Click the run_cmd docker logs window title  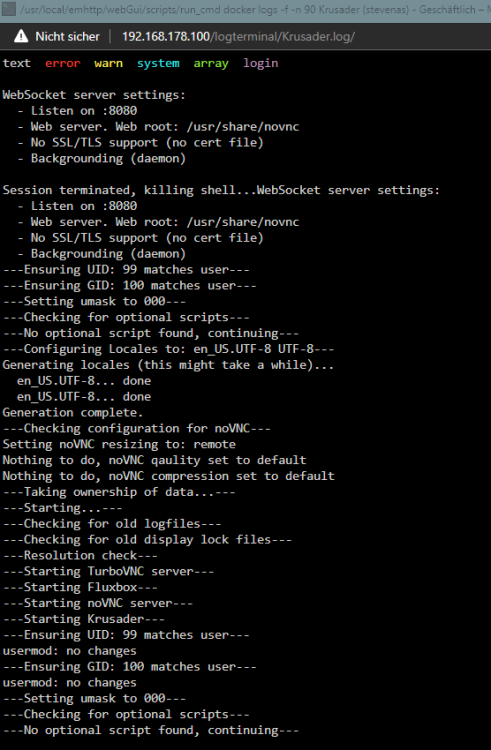248,10
